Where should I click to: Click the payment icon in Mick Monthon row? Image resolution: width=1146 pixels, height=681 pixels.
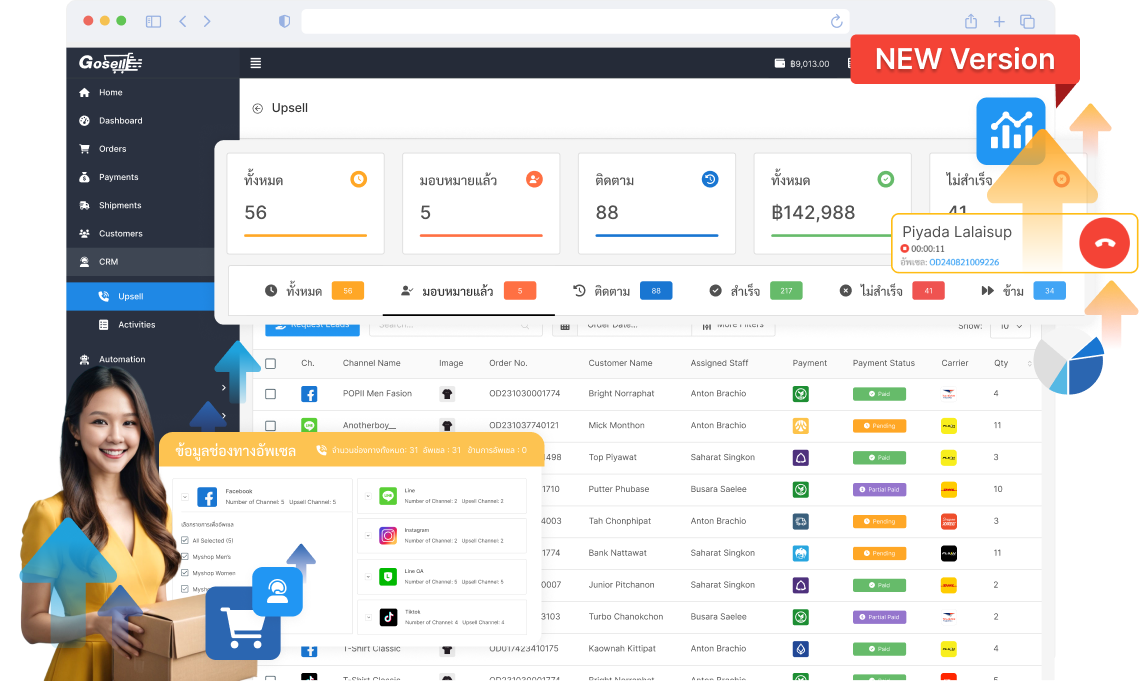point(801,425)
